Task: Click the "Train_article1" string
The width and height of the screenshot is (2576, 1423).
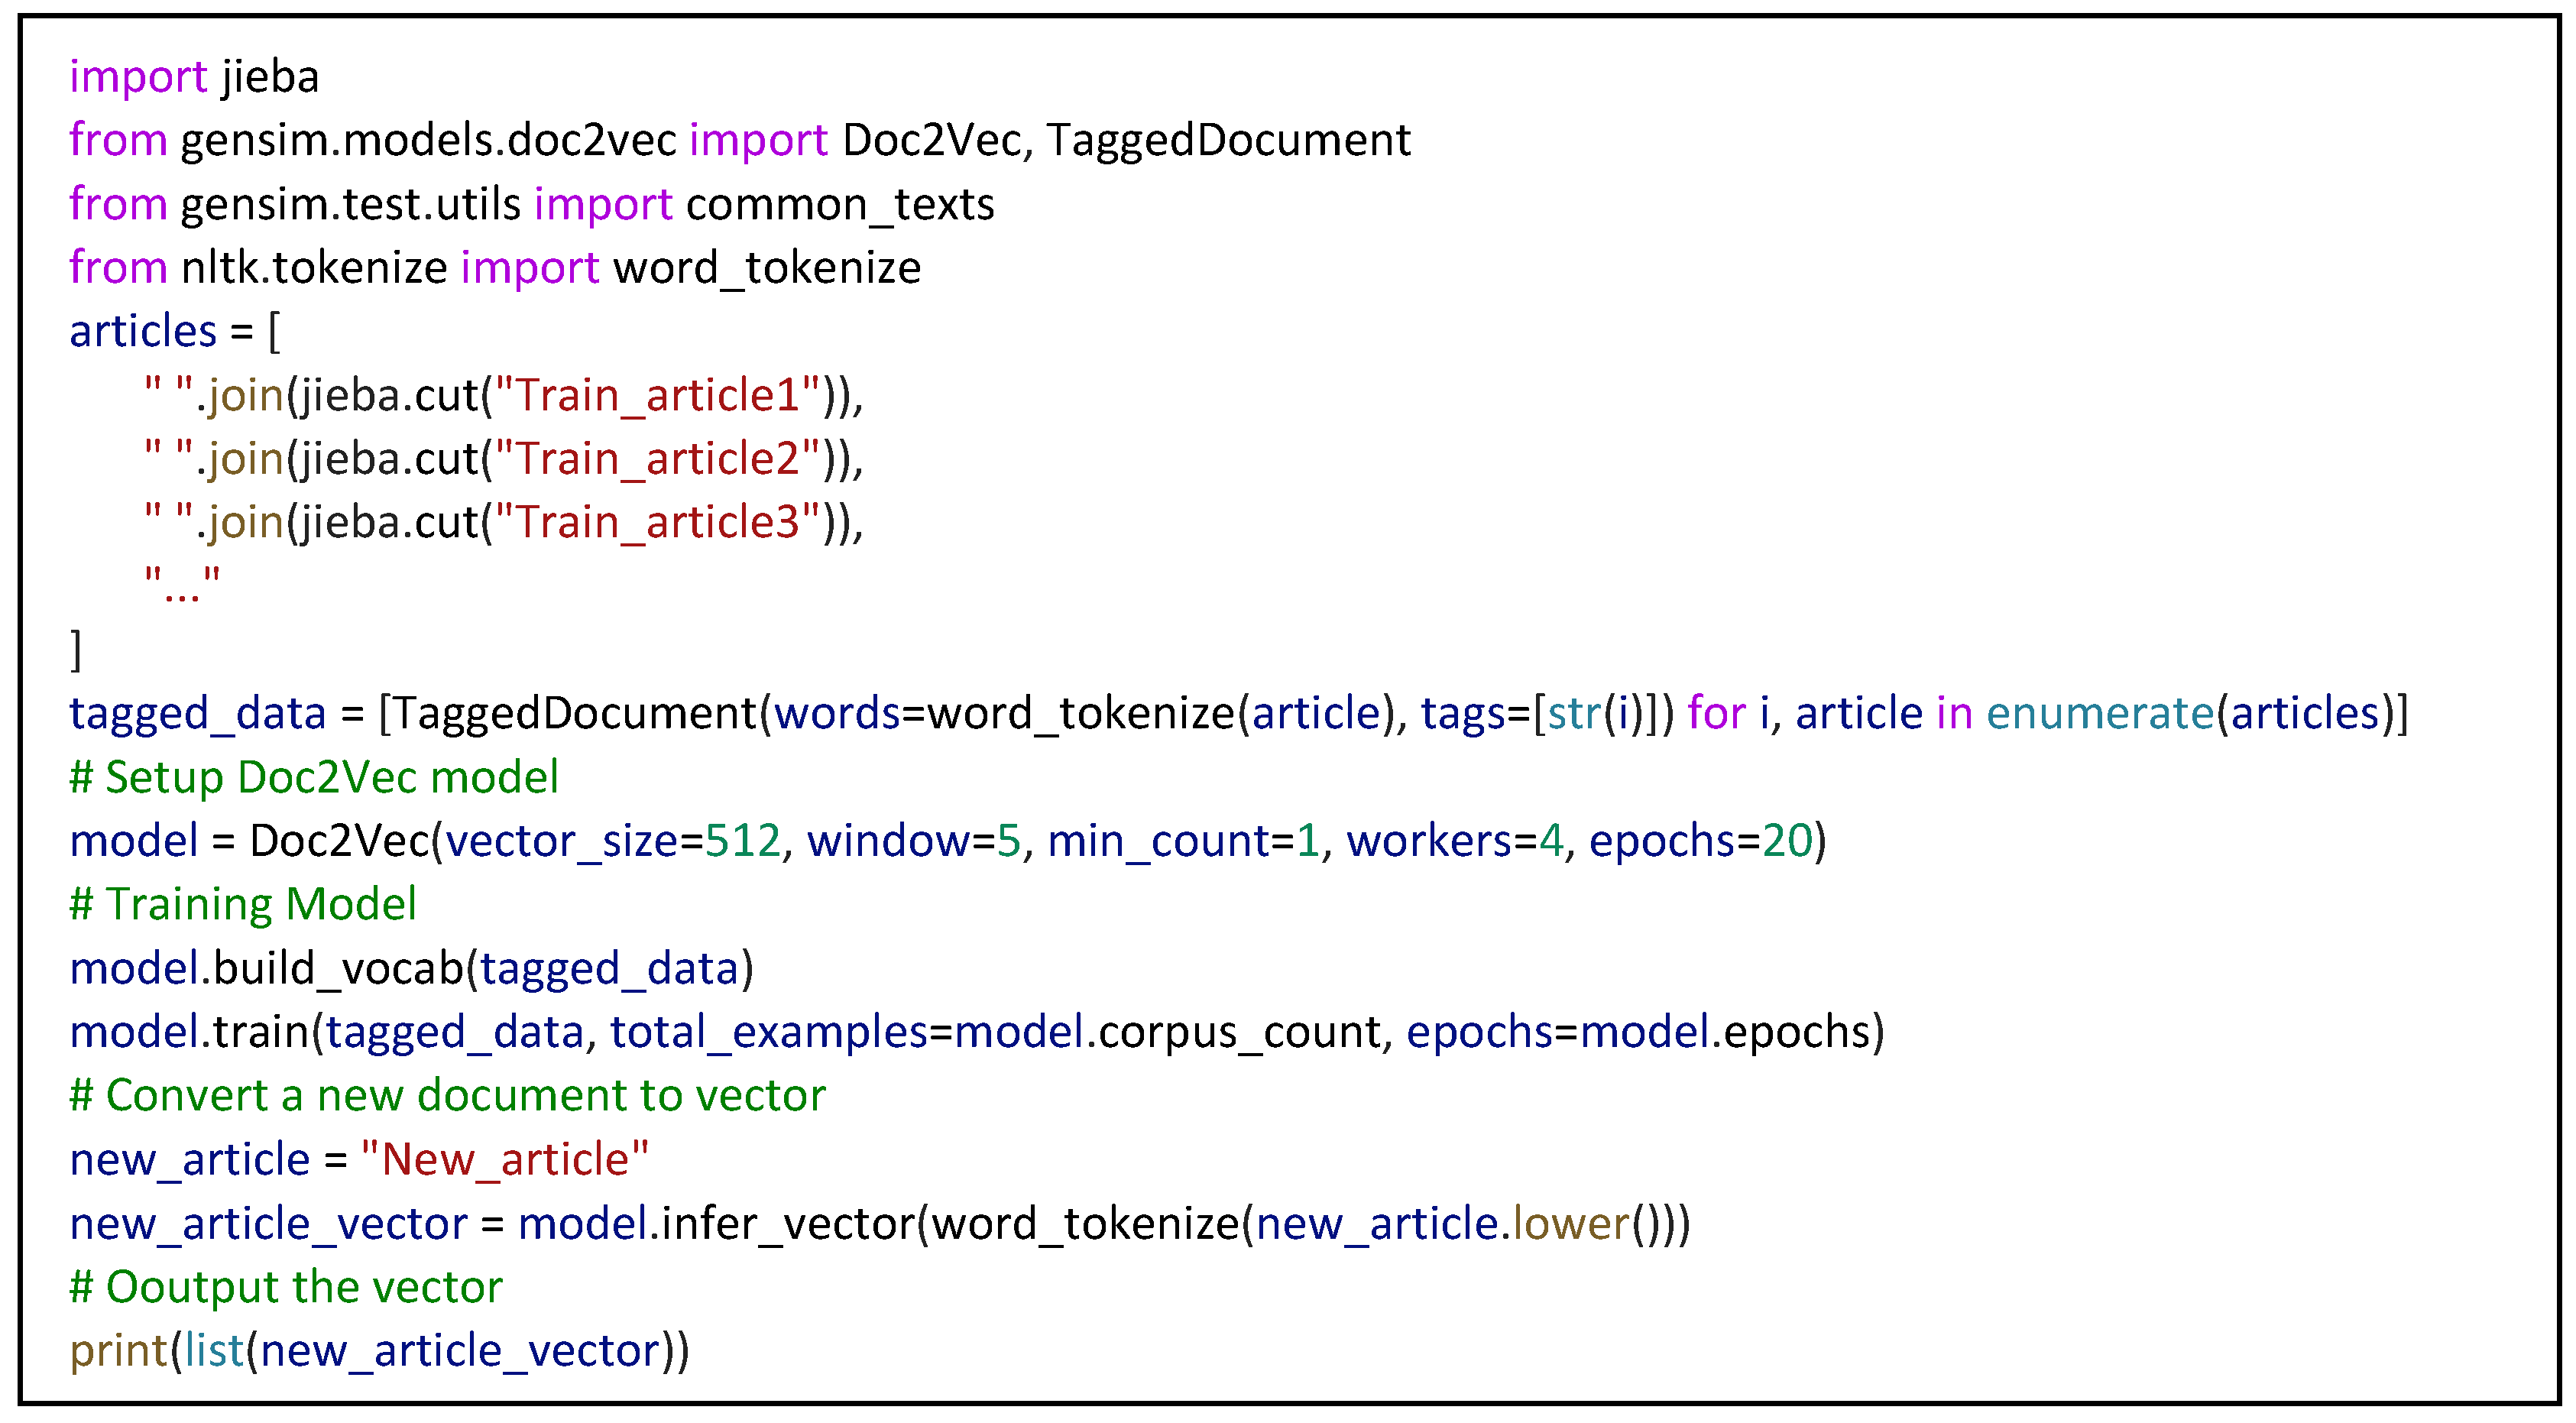Action: pyautogui.click(x=657, y=395)
